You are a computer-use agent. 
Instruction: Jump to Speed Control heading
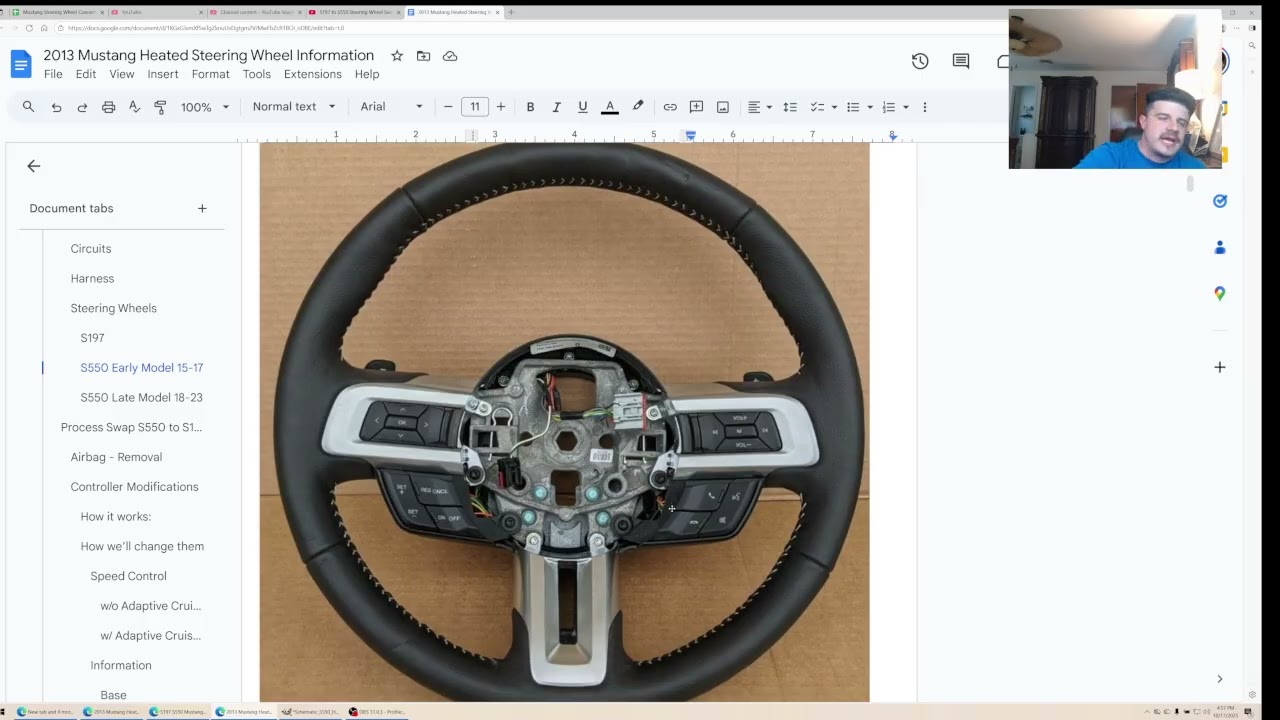[129, 576]
